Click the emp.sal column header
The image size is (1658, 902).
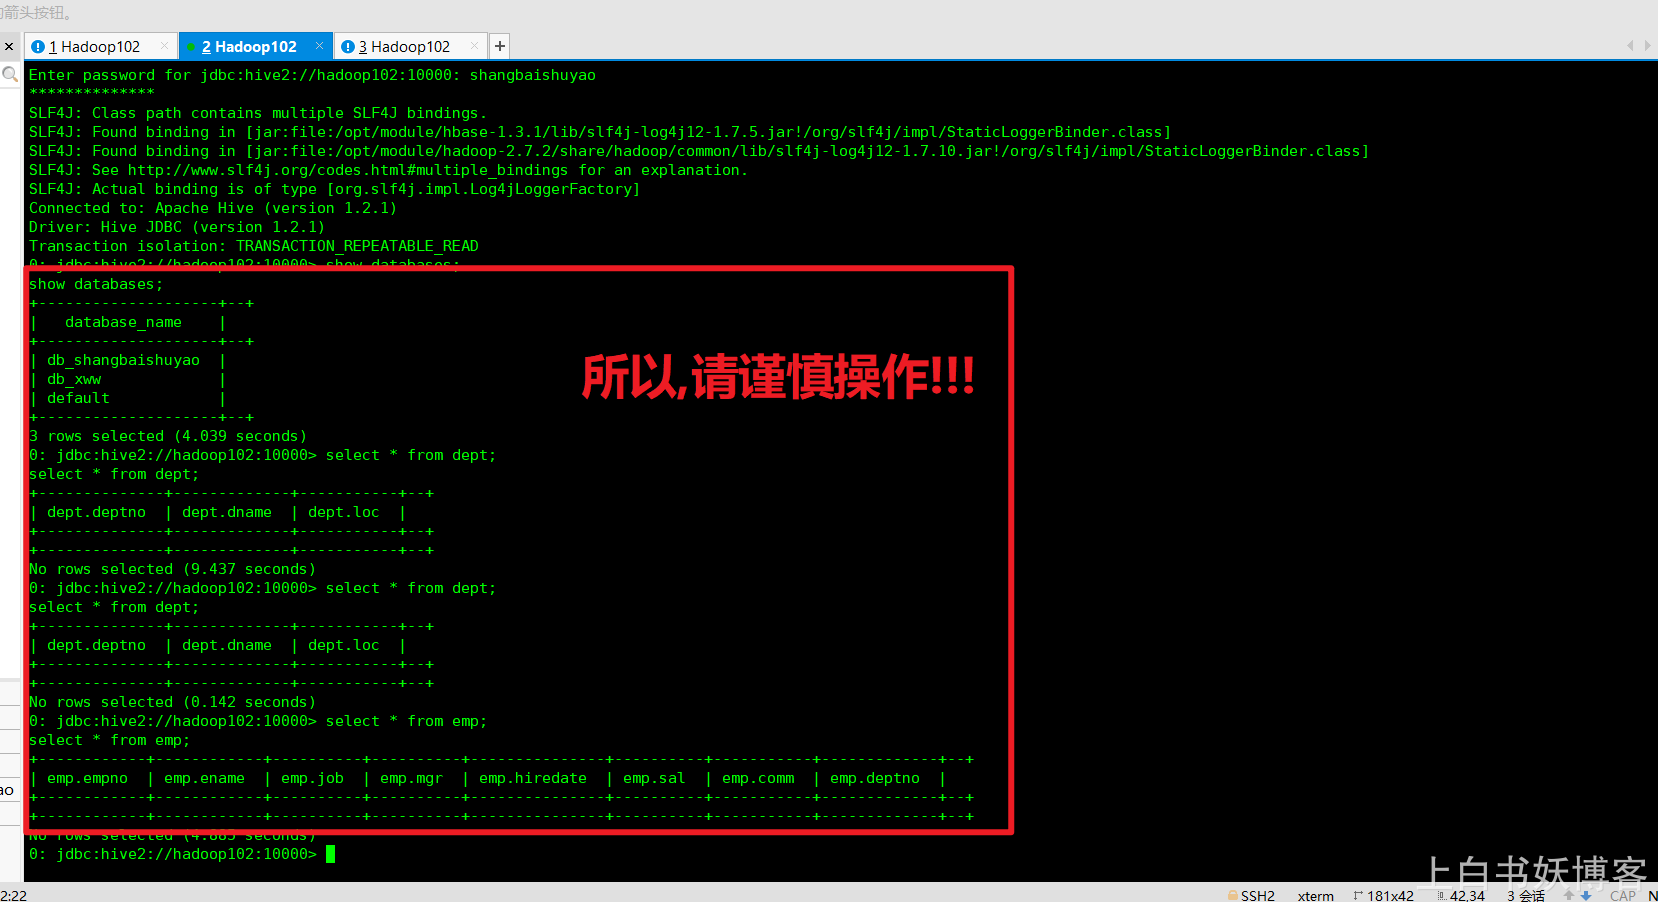pos(654,778)
